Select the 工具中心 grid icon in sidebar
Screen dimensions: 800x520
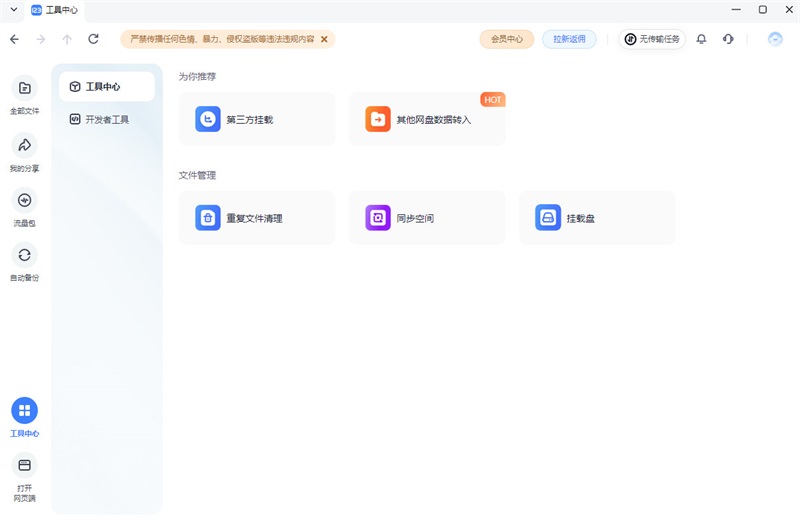coord(24,410)
